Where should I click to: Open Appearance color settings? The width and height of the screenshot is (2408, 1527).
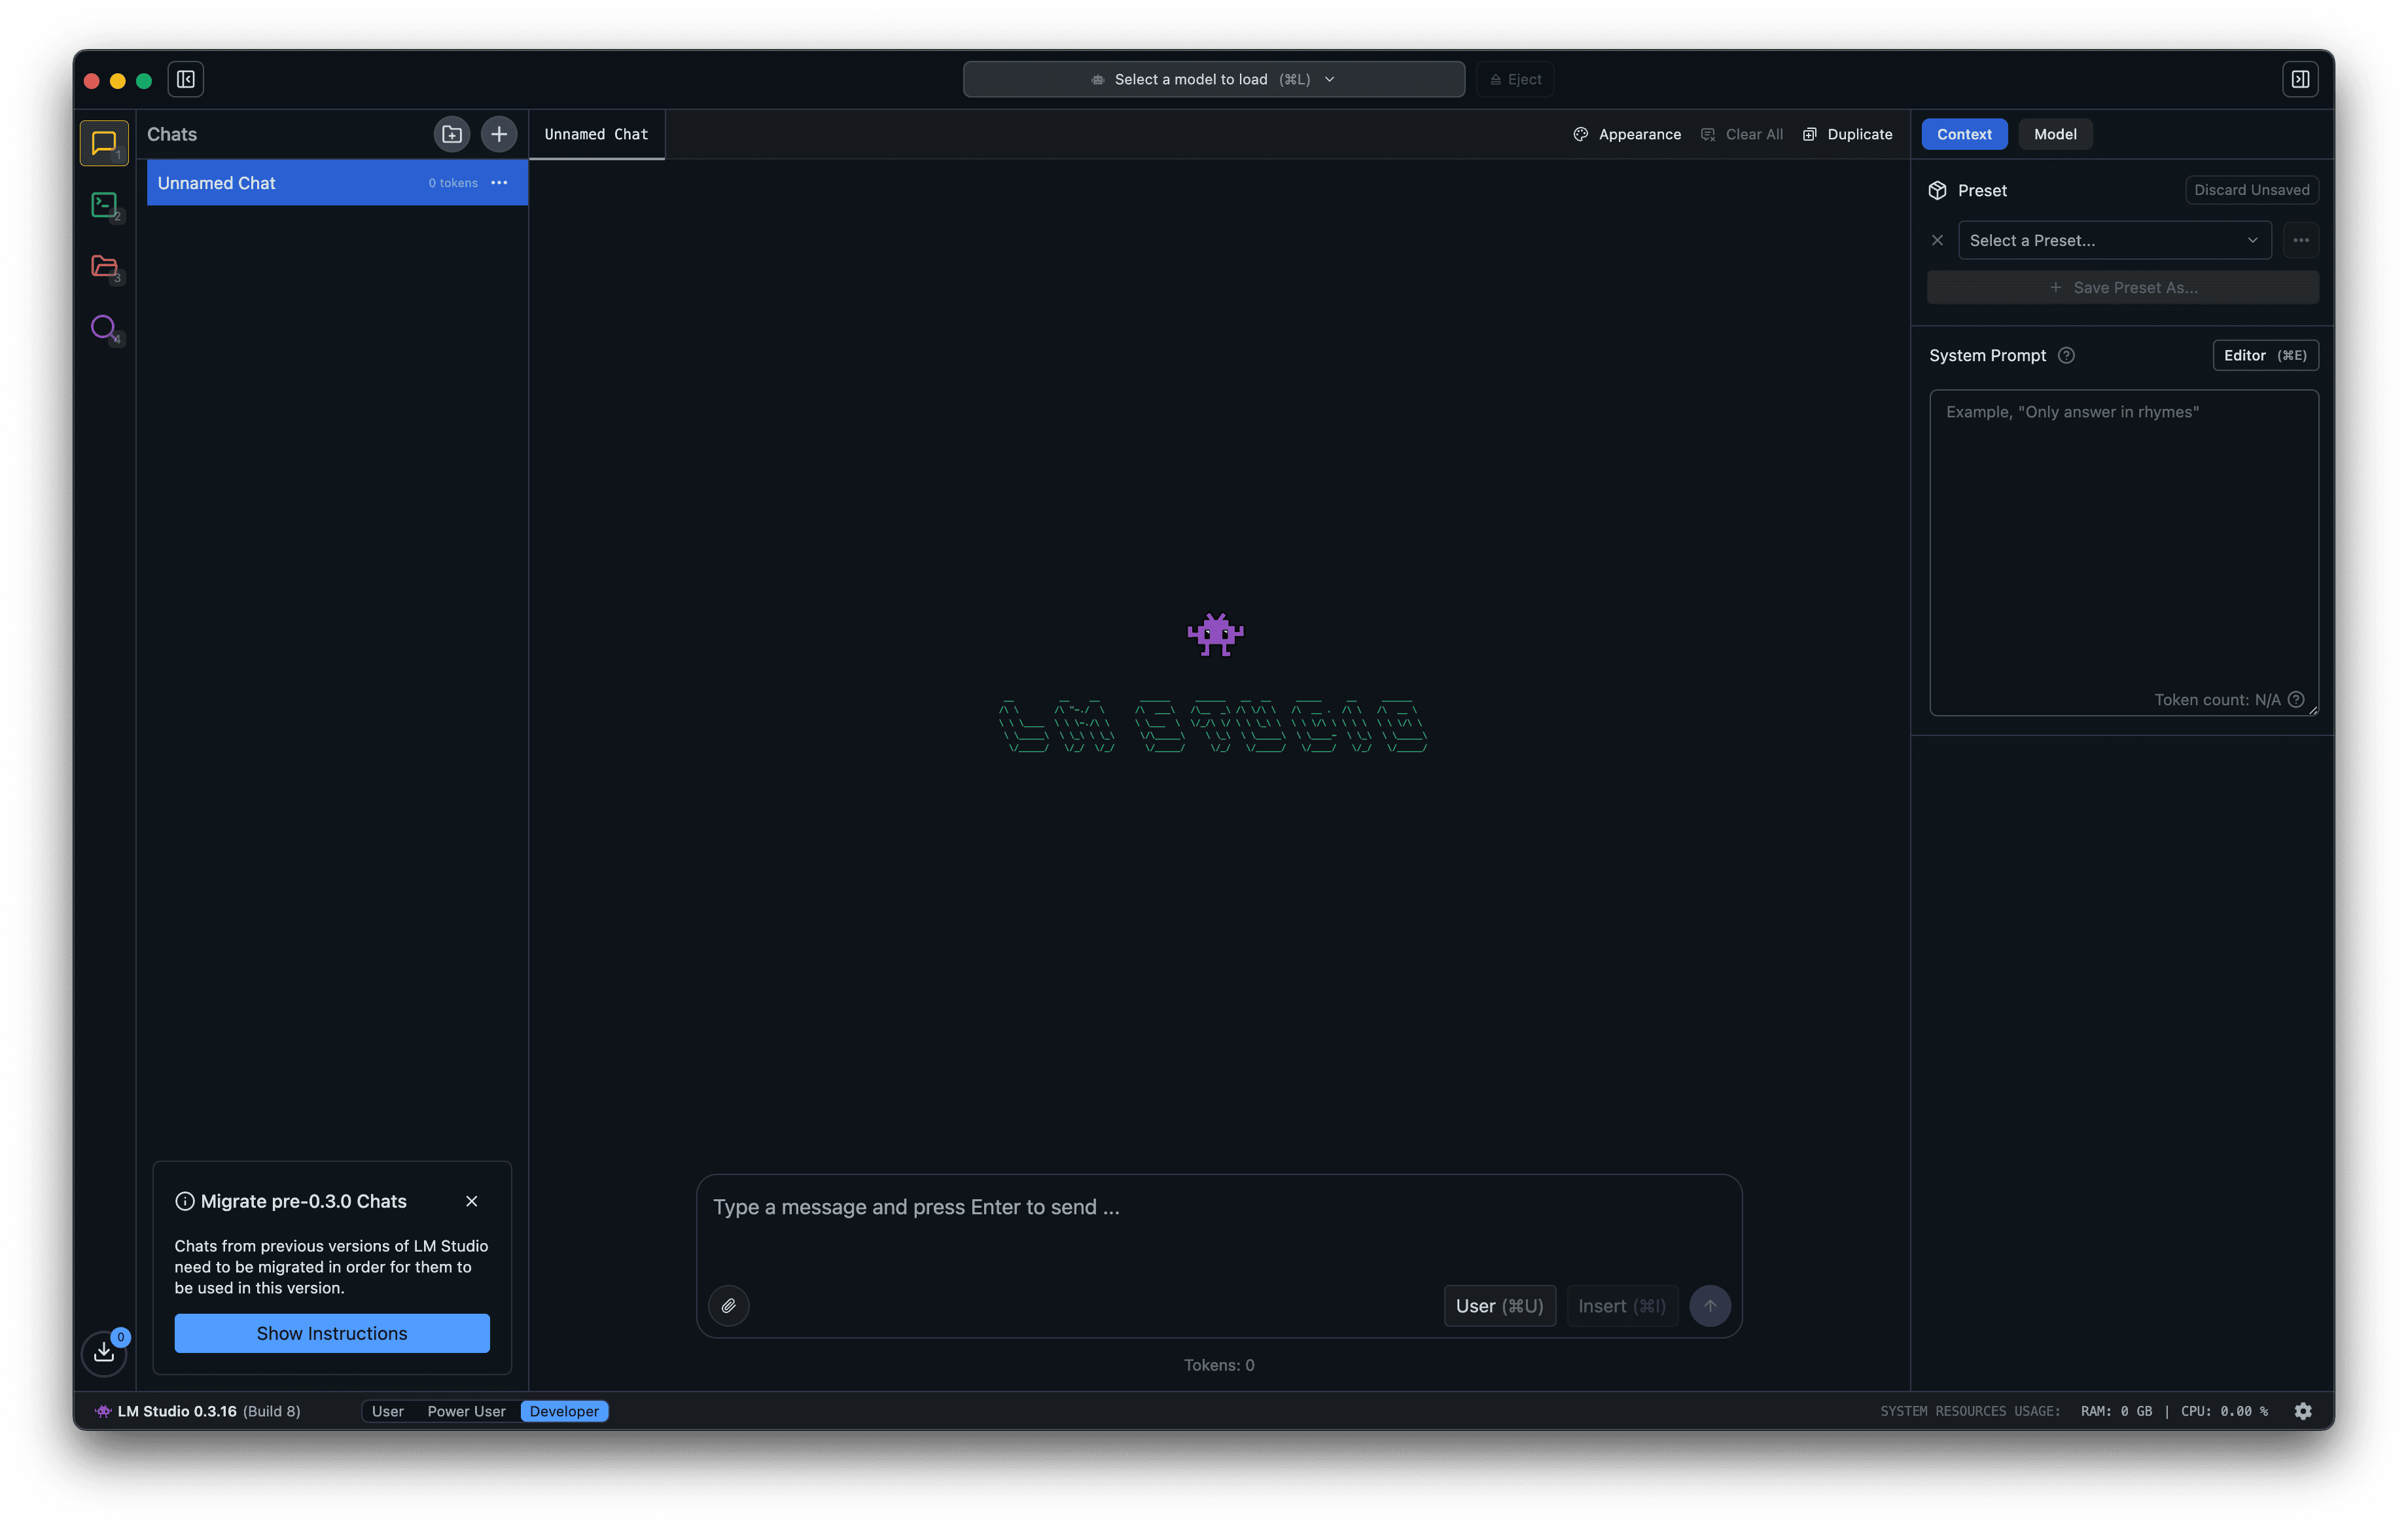pyautogui.click(x=1626, y=133)
